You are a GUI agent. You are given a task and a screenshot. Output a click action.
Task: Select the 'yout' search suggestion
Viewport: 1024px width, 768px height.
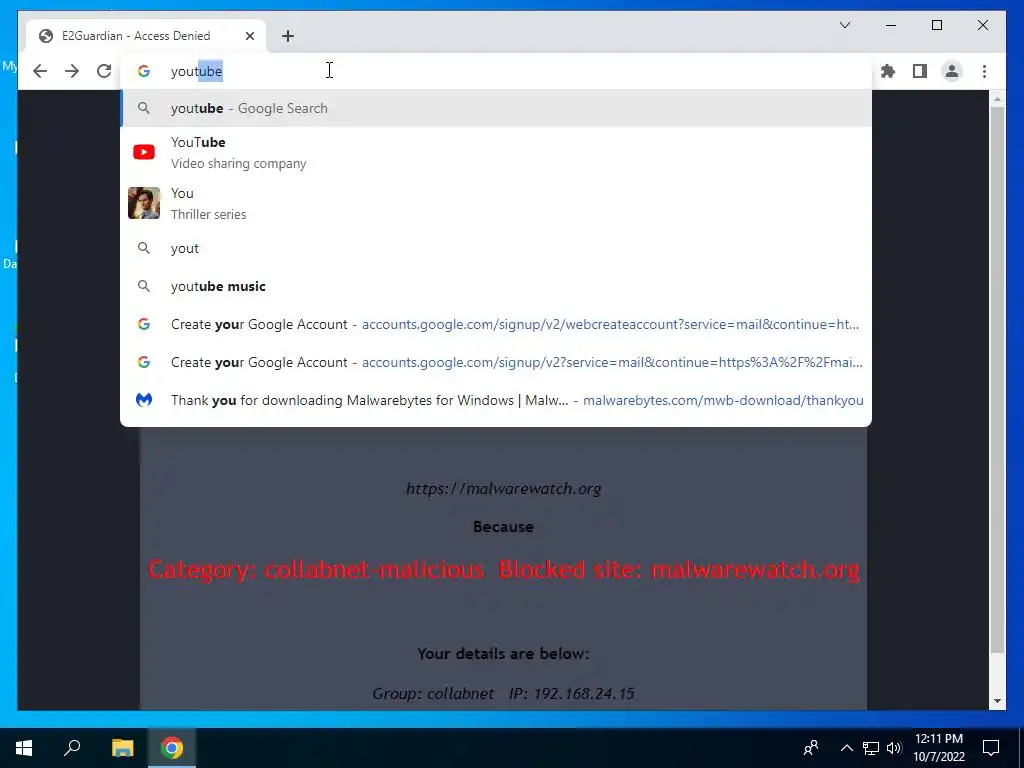pyautogui.click(x=496, y=248)
